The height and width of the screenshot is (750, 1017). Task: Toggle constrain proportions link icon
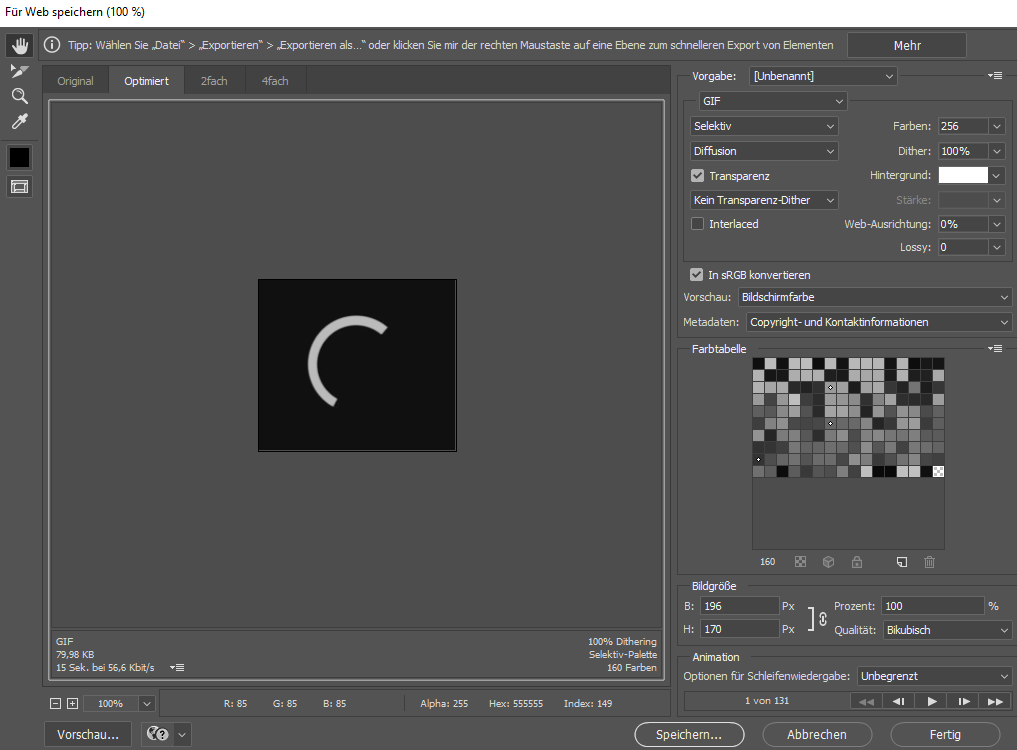click(822, 619)
